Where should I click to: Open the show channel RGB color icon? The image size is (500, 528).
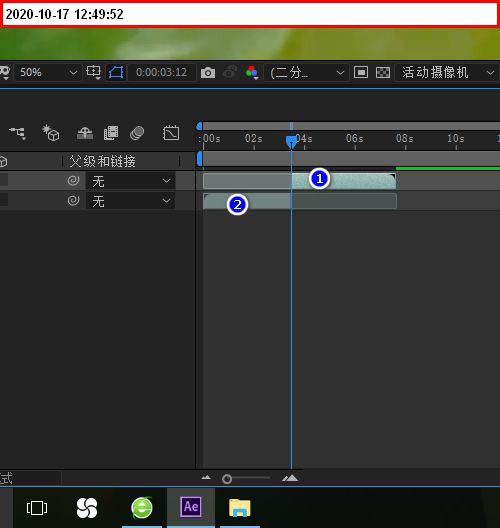coord(252,72)
